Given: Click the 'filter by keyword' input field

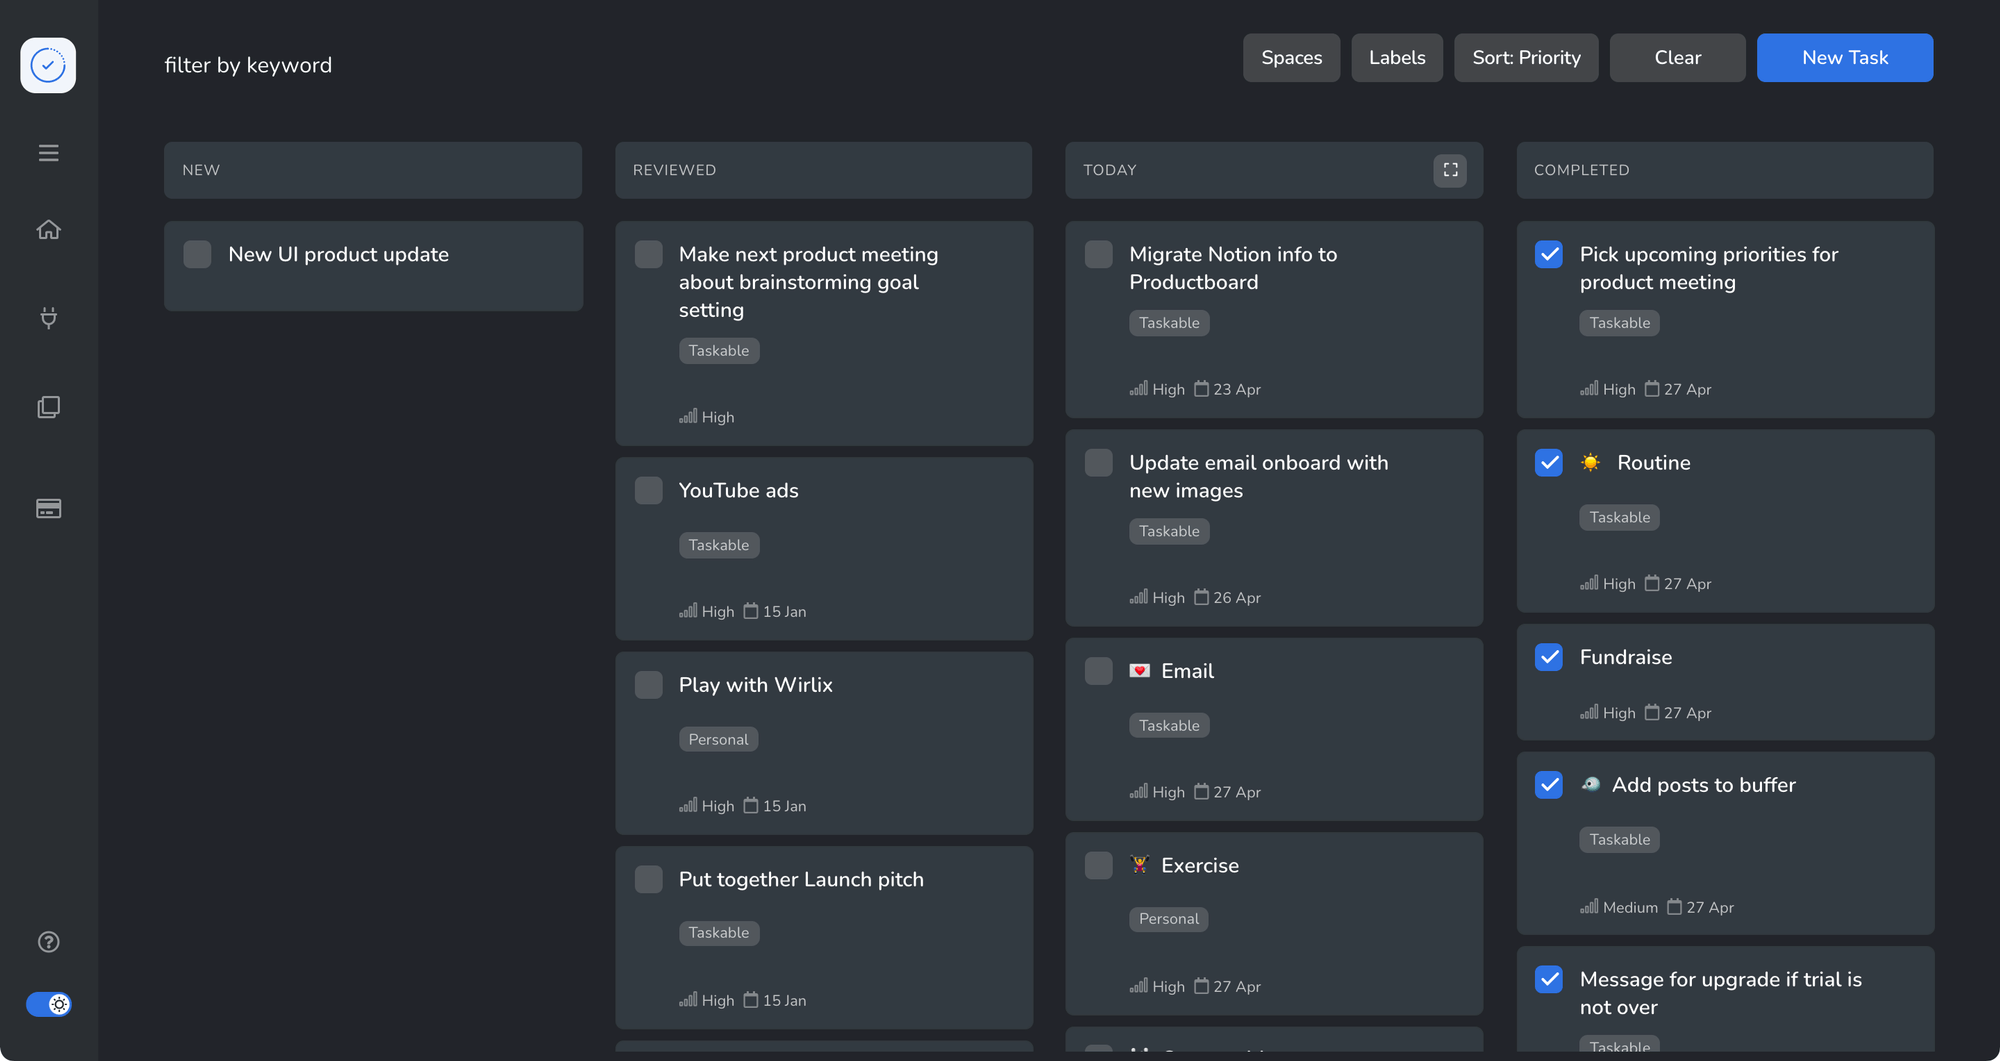Looking at the screenshot, I should (248, 65).
